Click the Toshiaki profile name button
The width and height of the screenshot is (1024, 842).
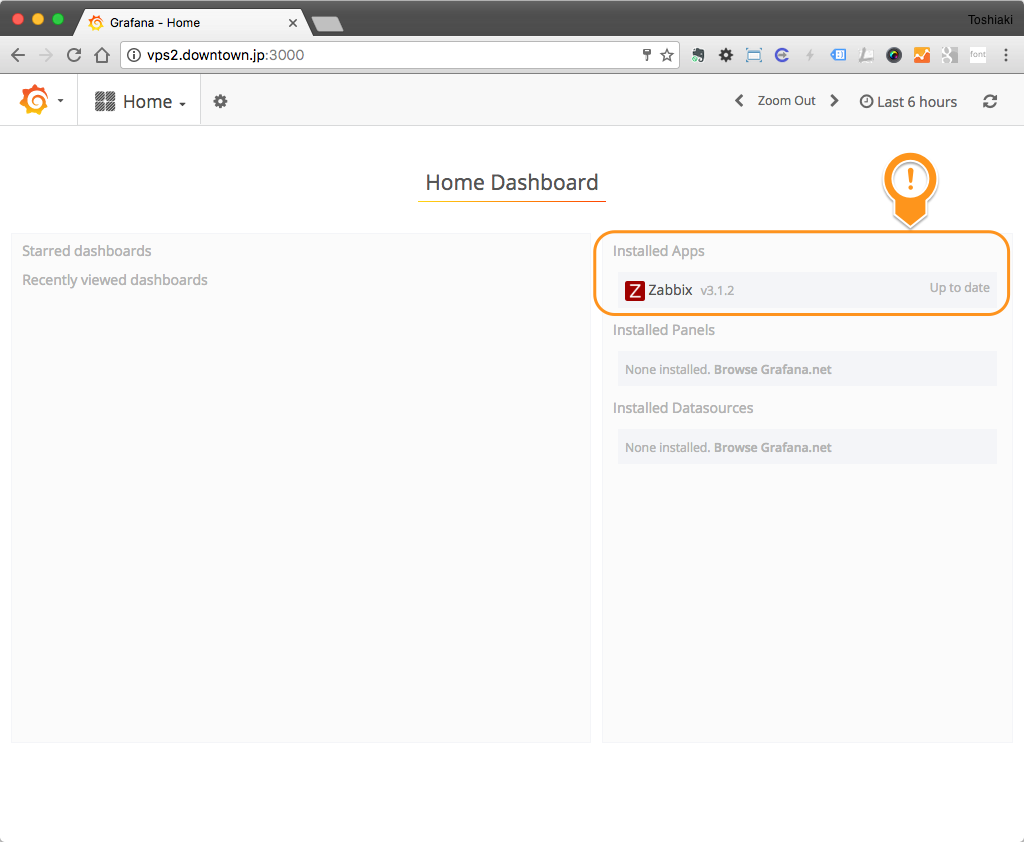tap(990, 20)
